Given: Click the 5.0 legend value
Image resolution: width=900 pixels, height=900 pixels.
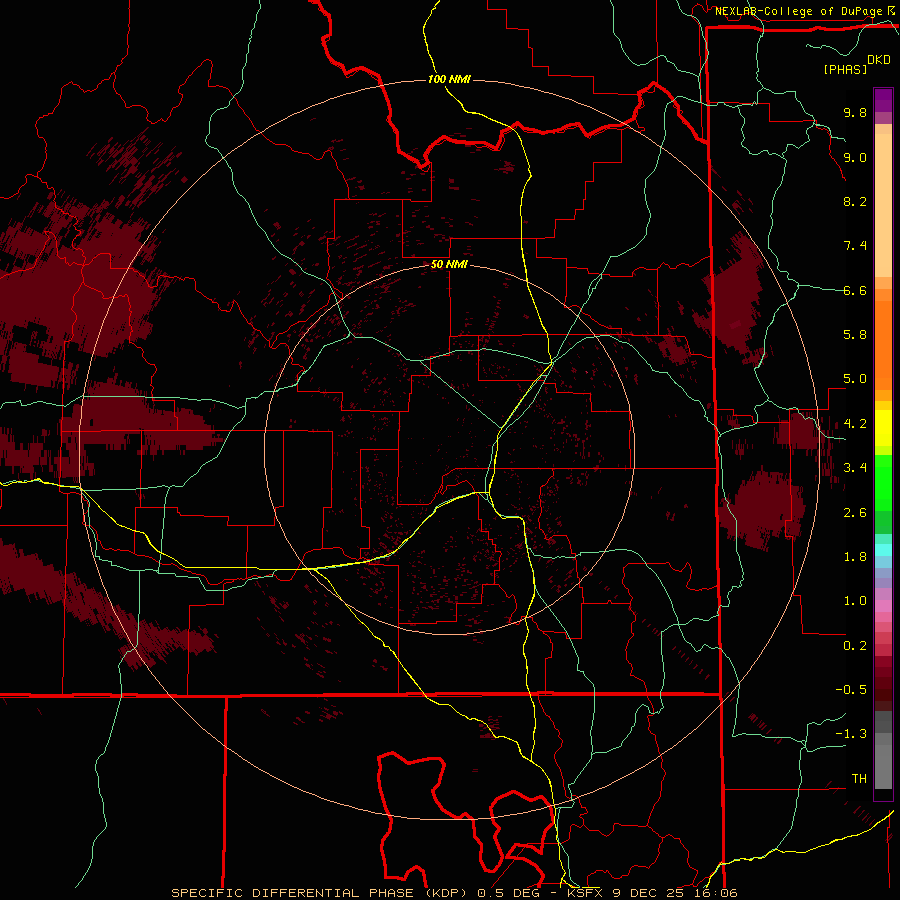Looking at the screenshot, I should [855, 379].
